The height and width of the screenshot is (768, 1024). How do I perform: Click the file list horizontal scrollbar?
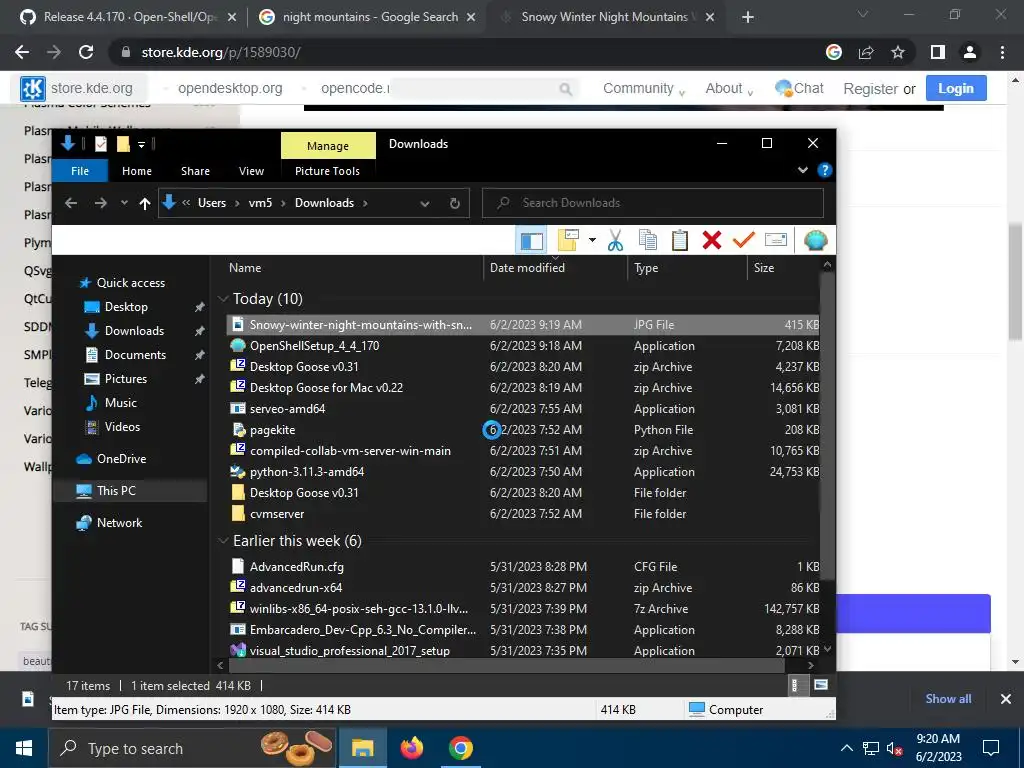(x=507, y=665)
